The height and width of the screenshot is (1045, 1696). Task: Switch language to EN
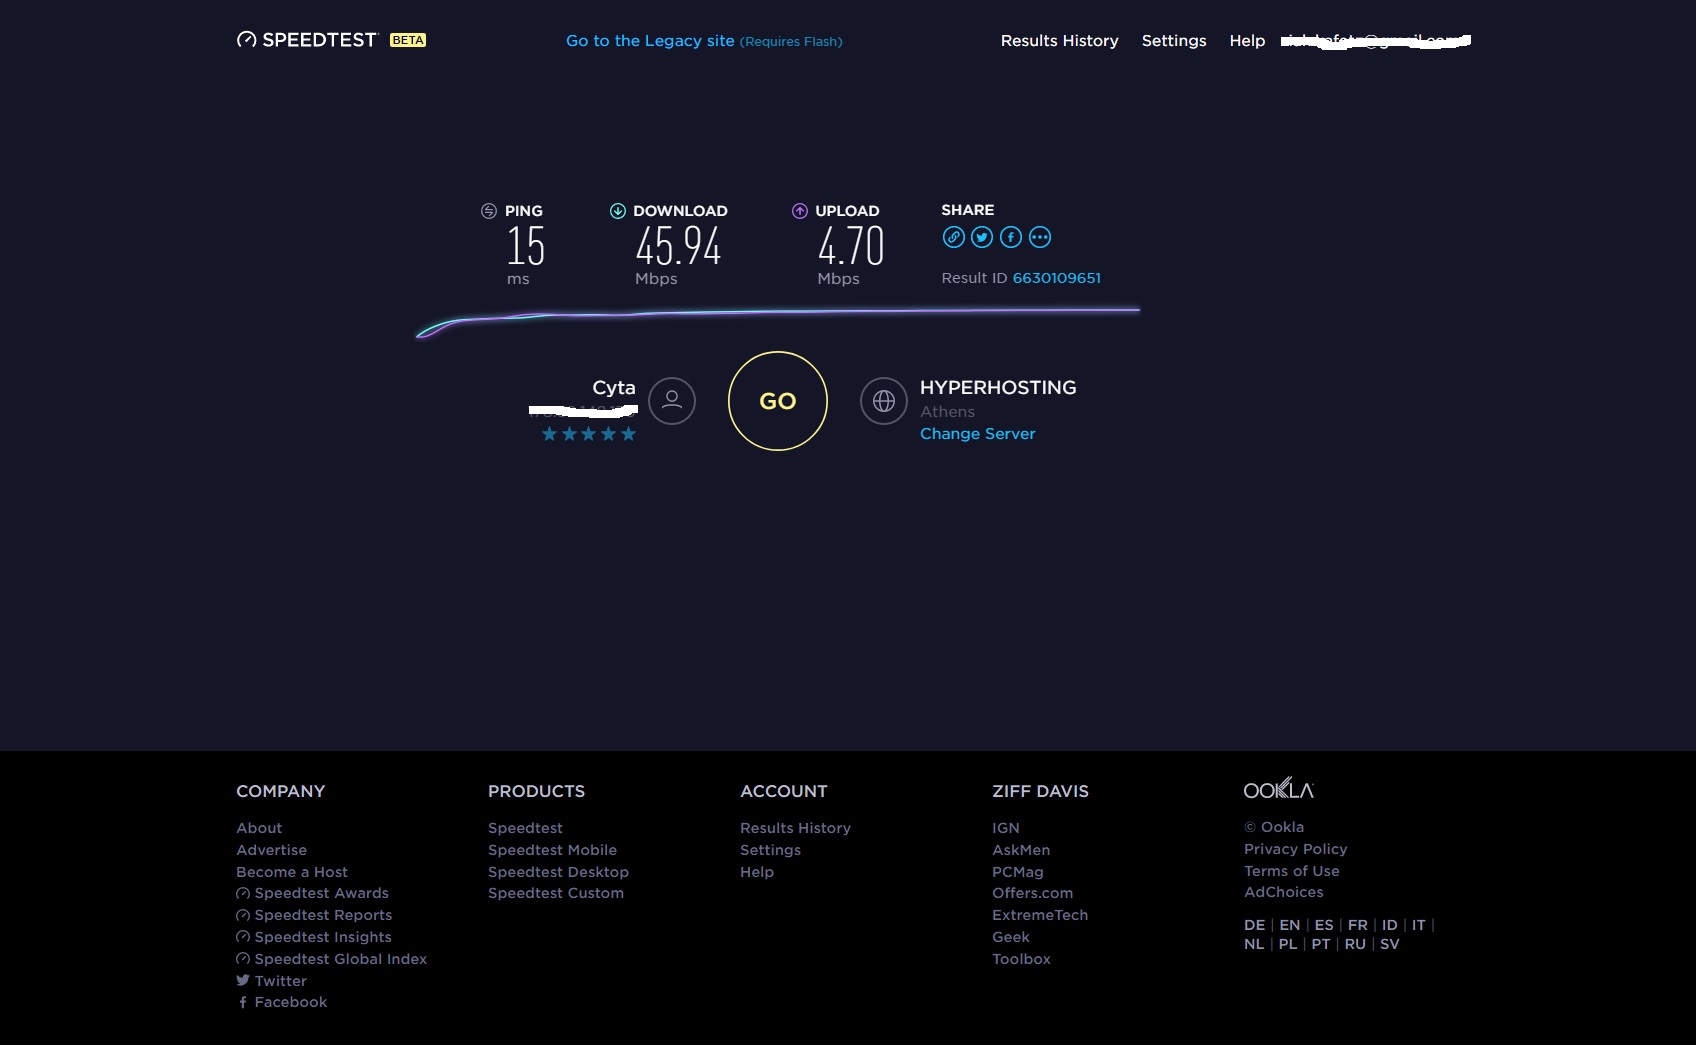pos(1290,925)
